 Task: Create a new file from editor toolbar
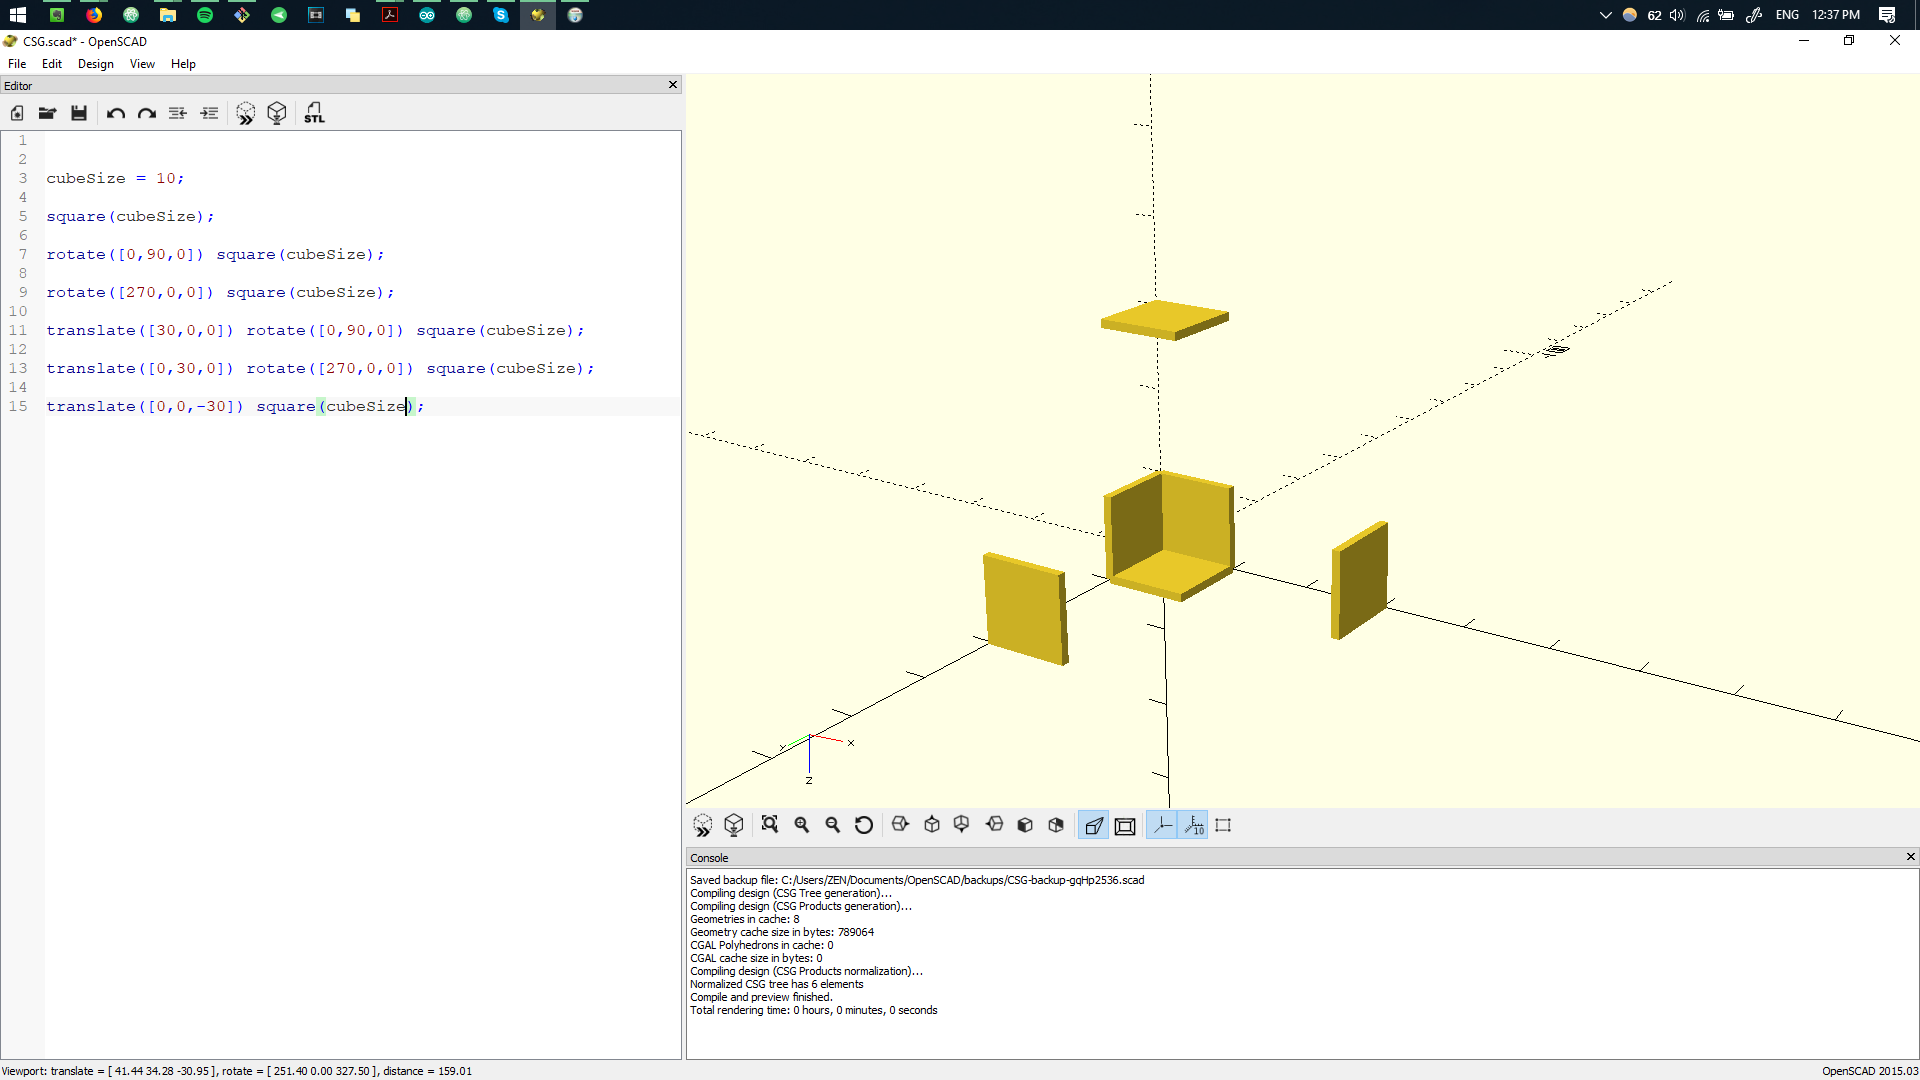pyautogui.click(x=17, y=113)
